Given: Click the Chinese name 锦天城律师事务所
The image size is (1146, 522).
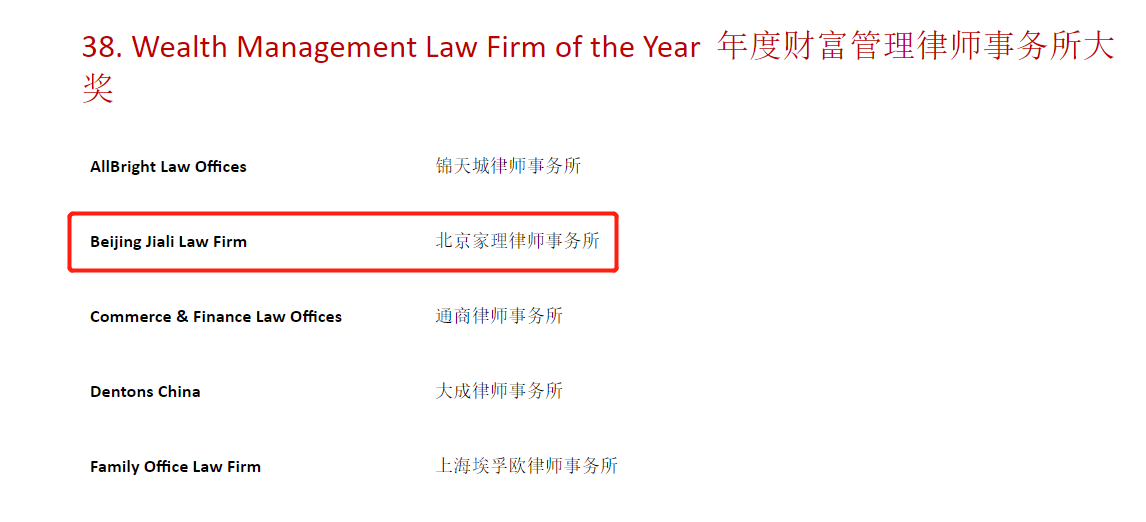Looking at the screenshot, I should pyautogui.click(x=508, y=166).
